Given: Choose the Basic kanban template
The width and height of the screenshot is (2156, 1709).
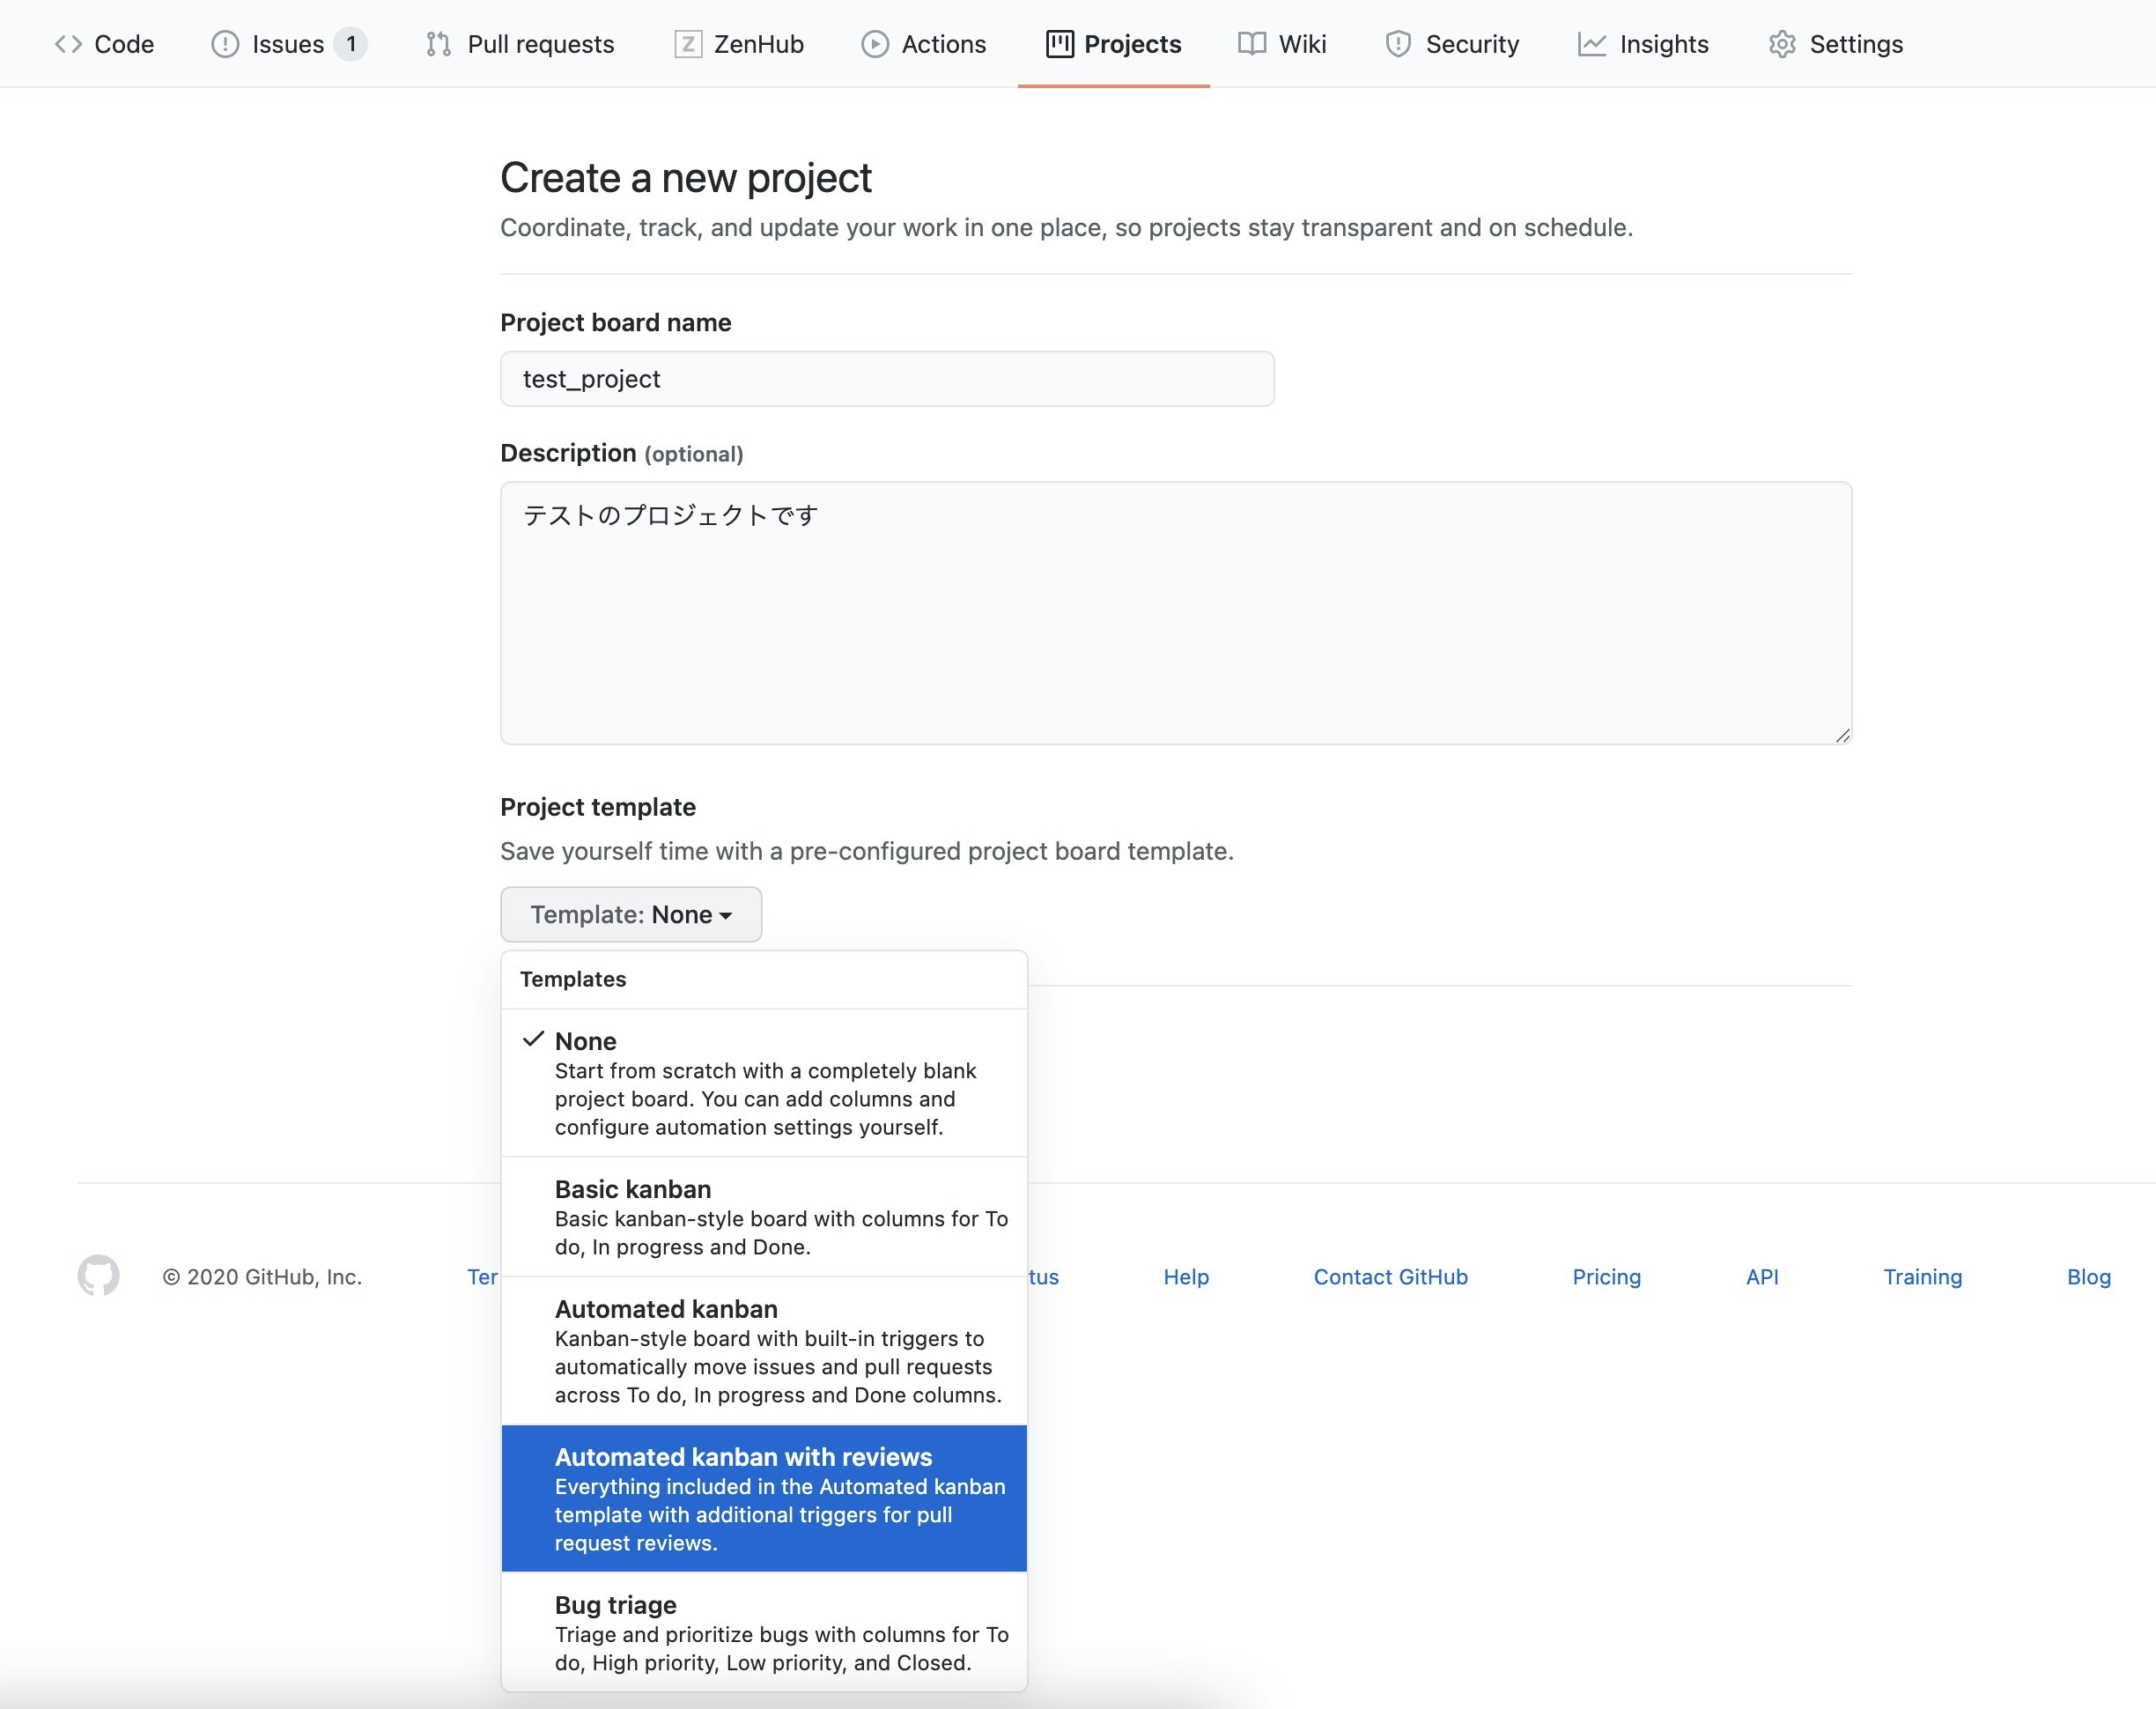Looking at the screenshot, I should coord(764,1216).
